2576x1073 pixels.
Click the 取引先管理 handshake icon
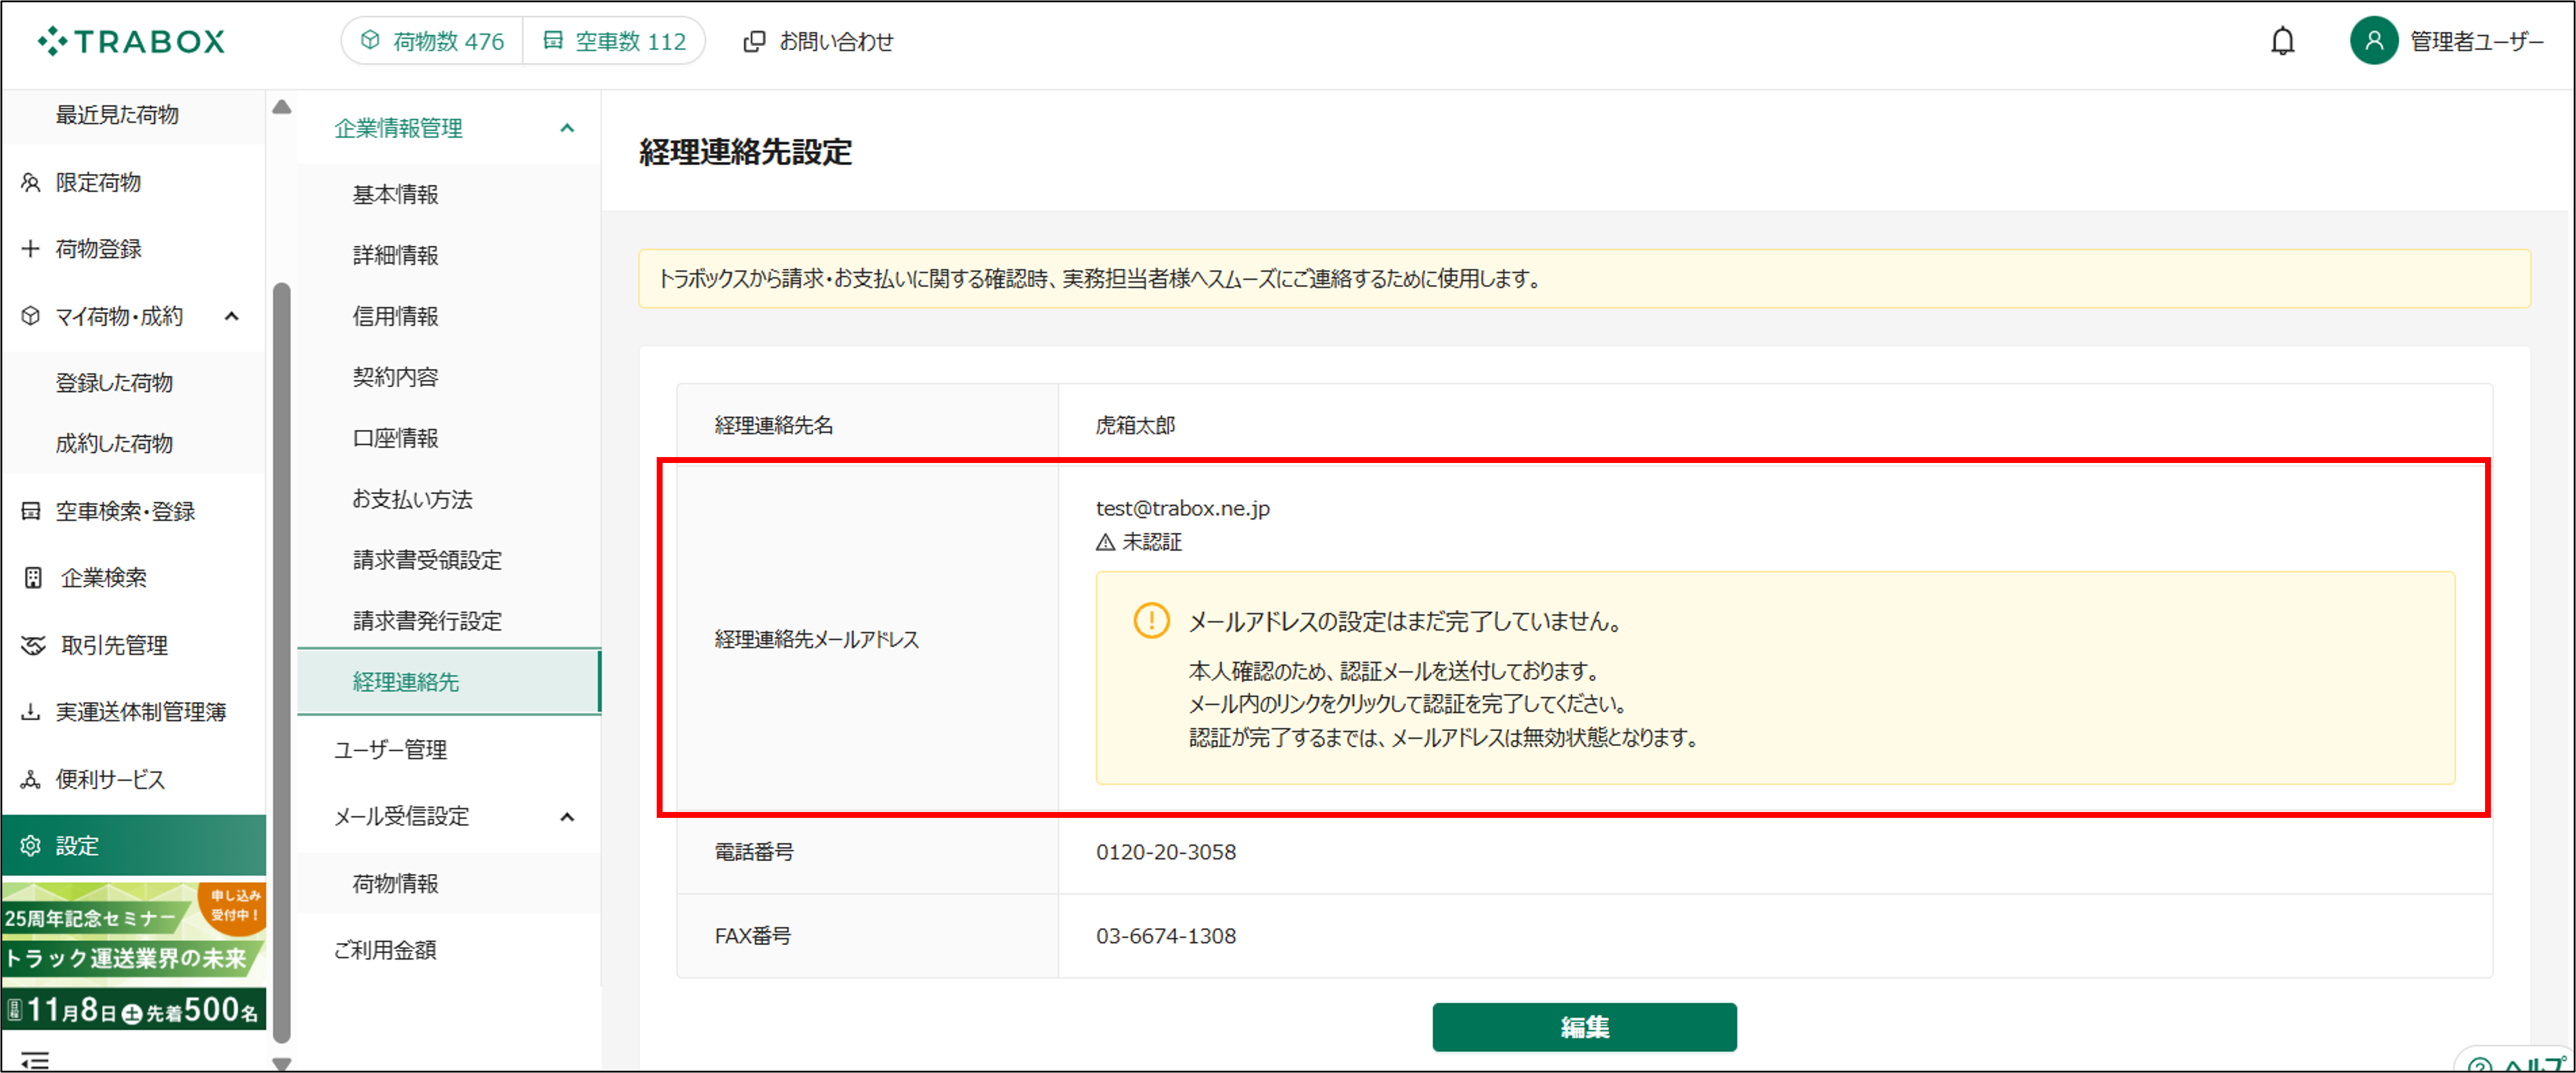tap(33, 645)
